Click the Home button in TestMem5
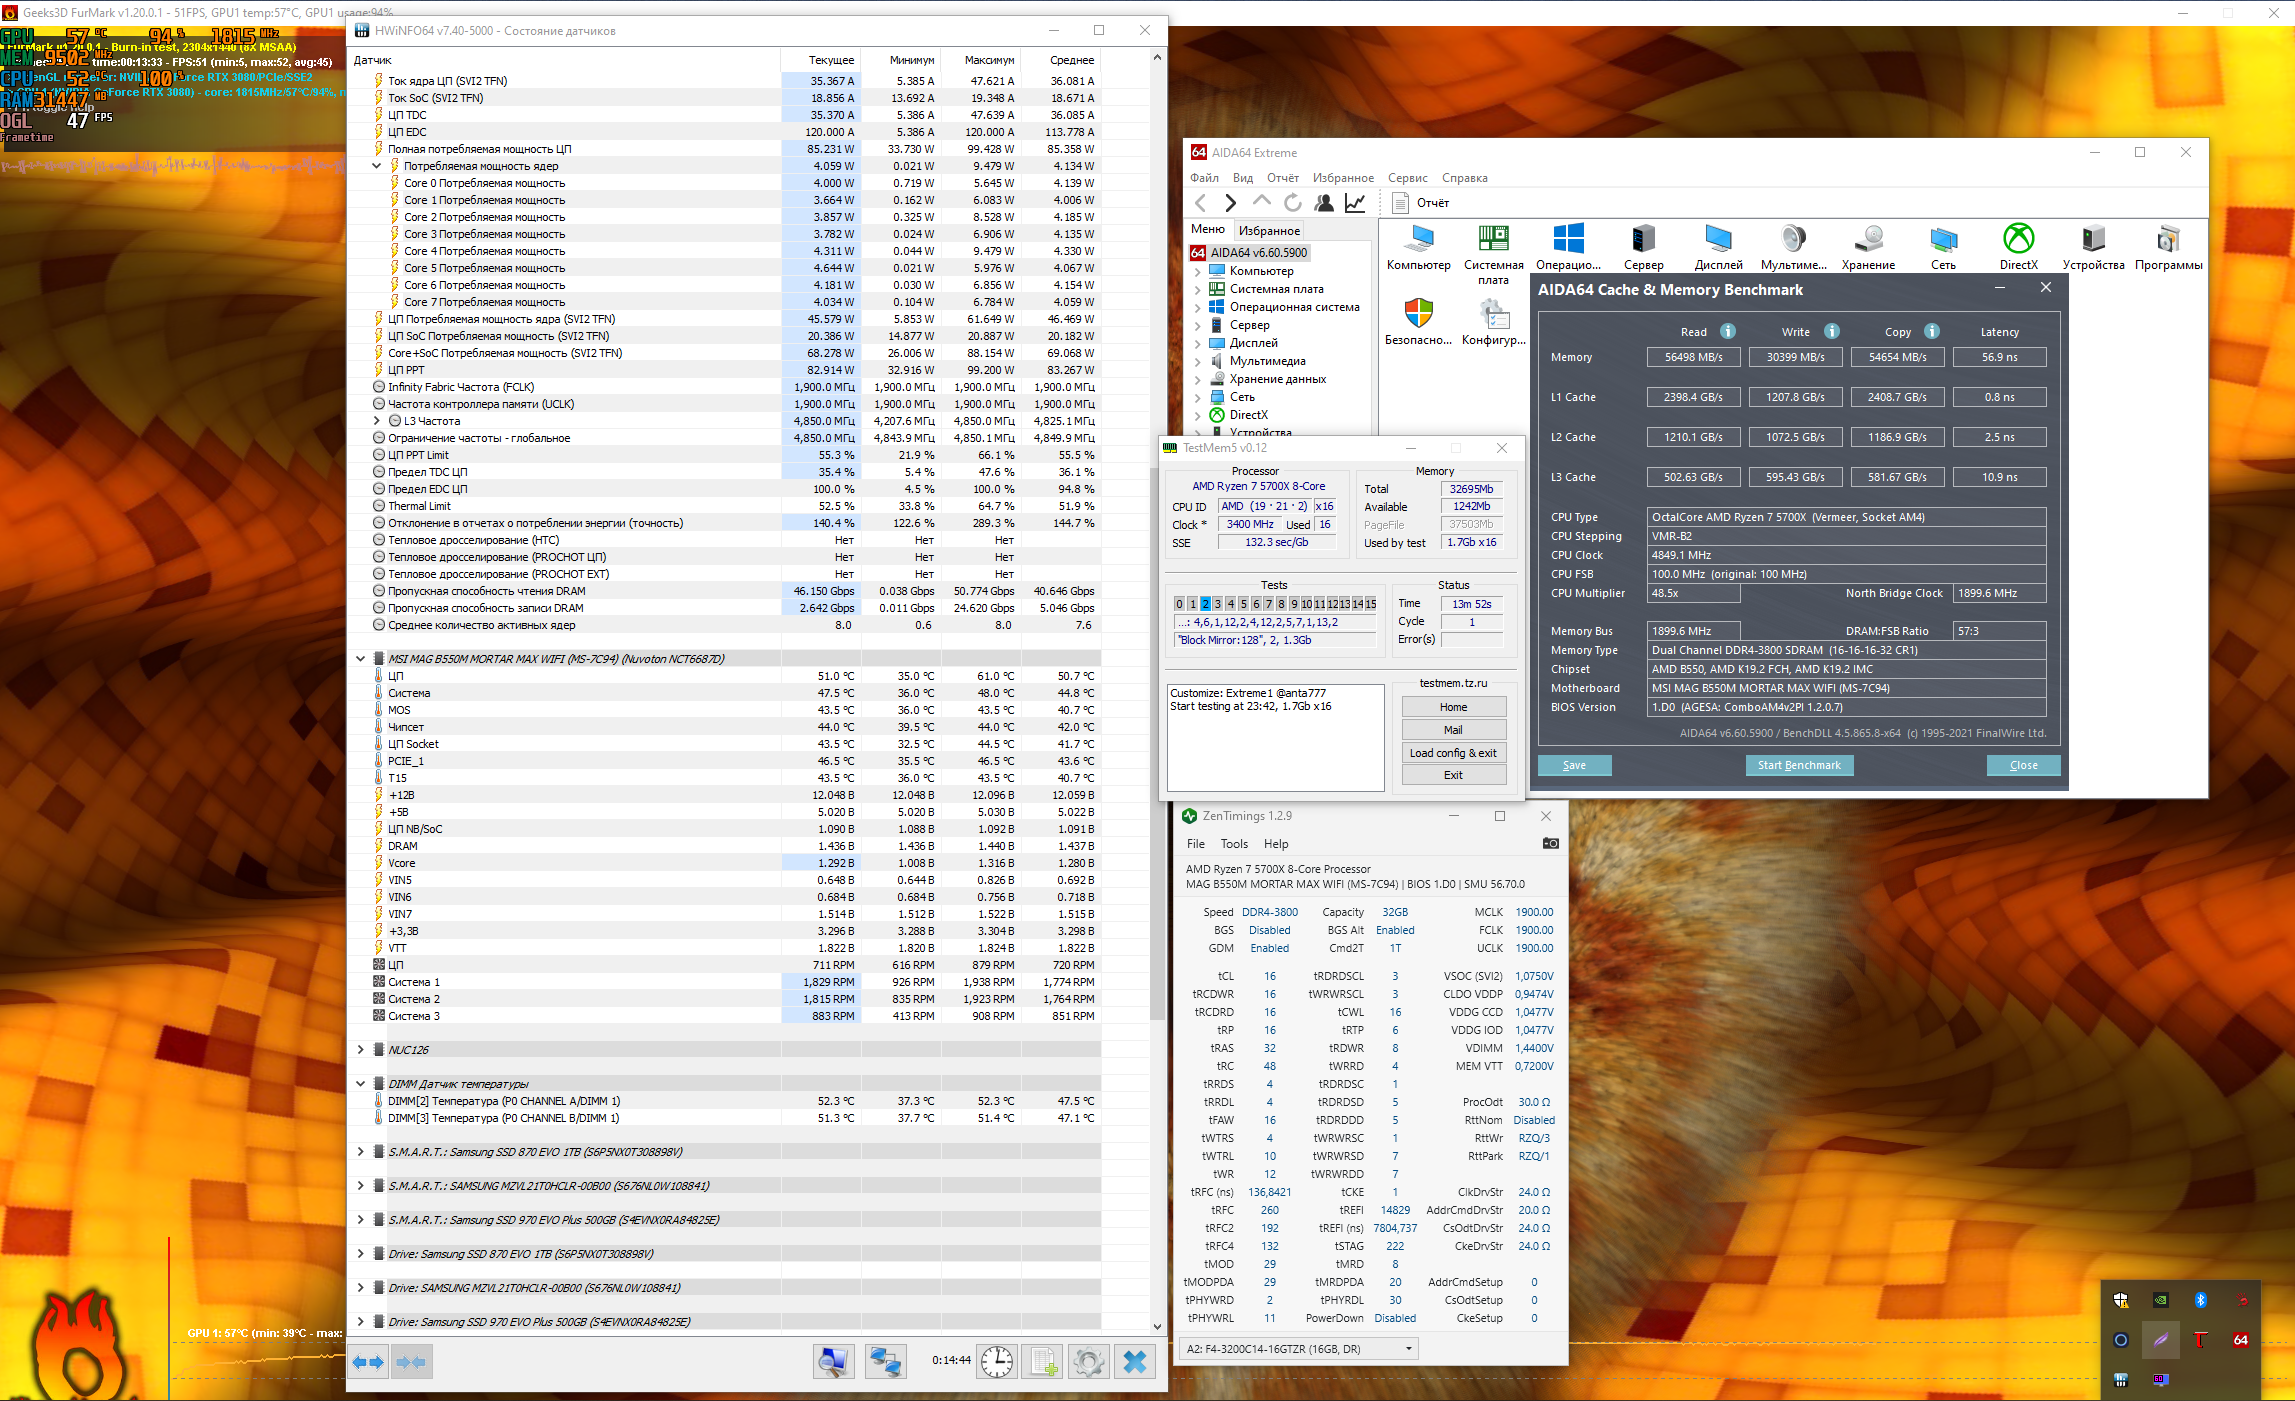2295x1401 pixels. [x=1453, y=707]
